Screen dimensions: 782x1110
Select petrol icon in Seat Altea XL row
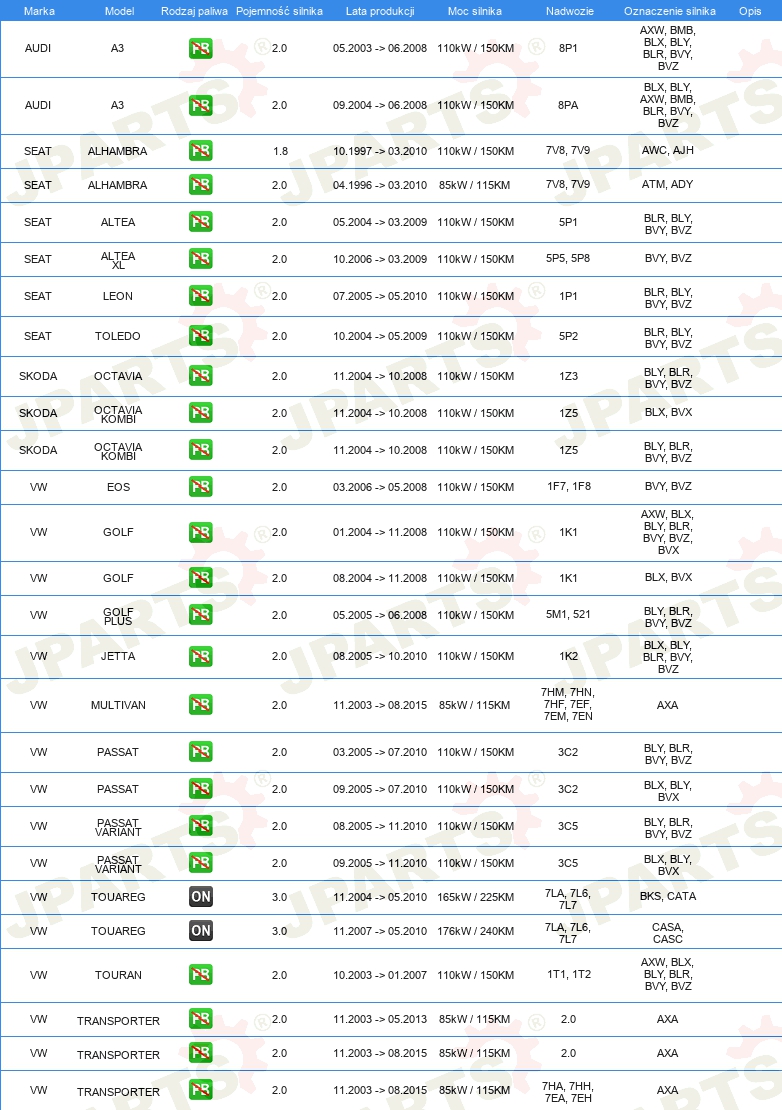pyautogui.click(x=201, y=259)
